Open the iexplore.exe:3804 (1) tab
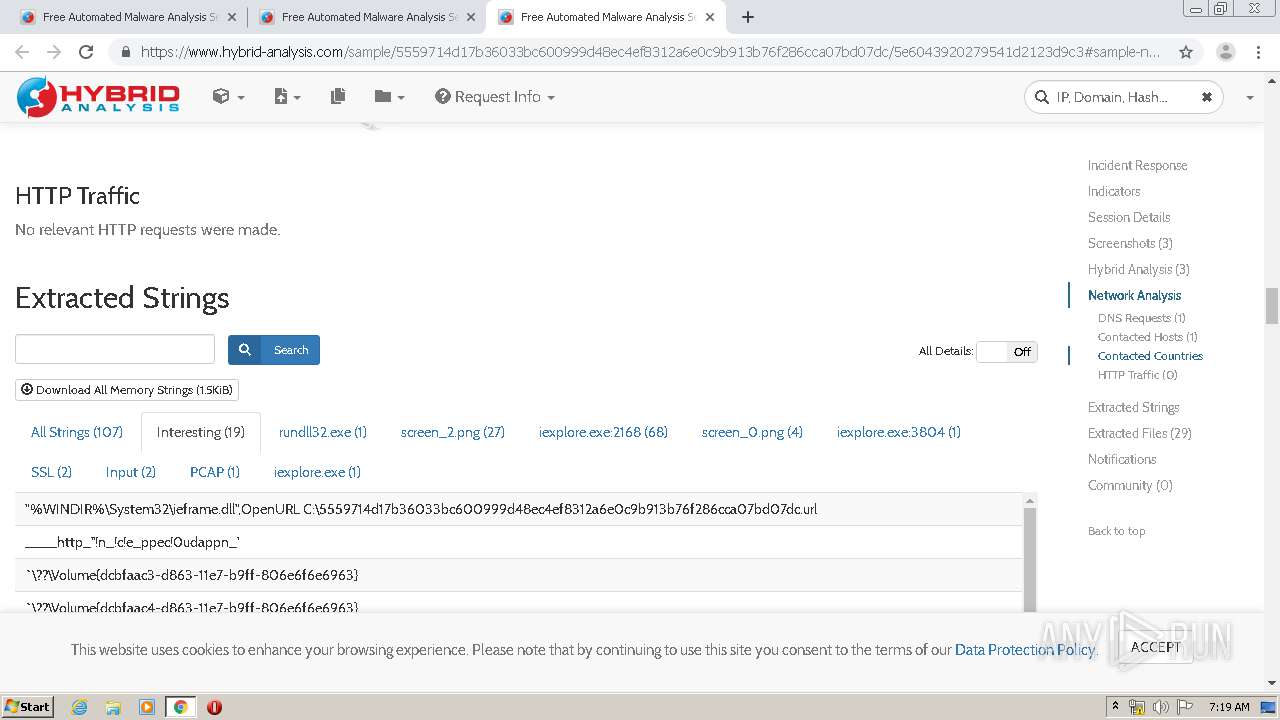This screenshot has height=720, width=1280. click(x=899, y=432)
